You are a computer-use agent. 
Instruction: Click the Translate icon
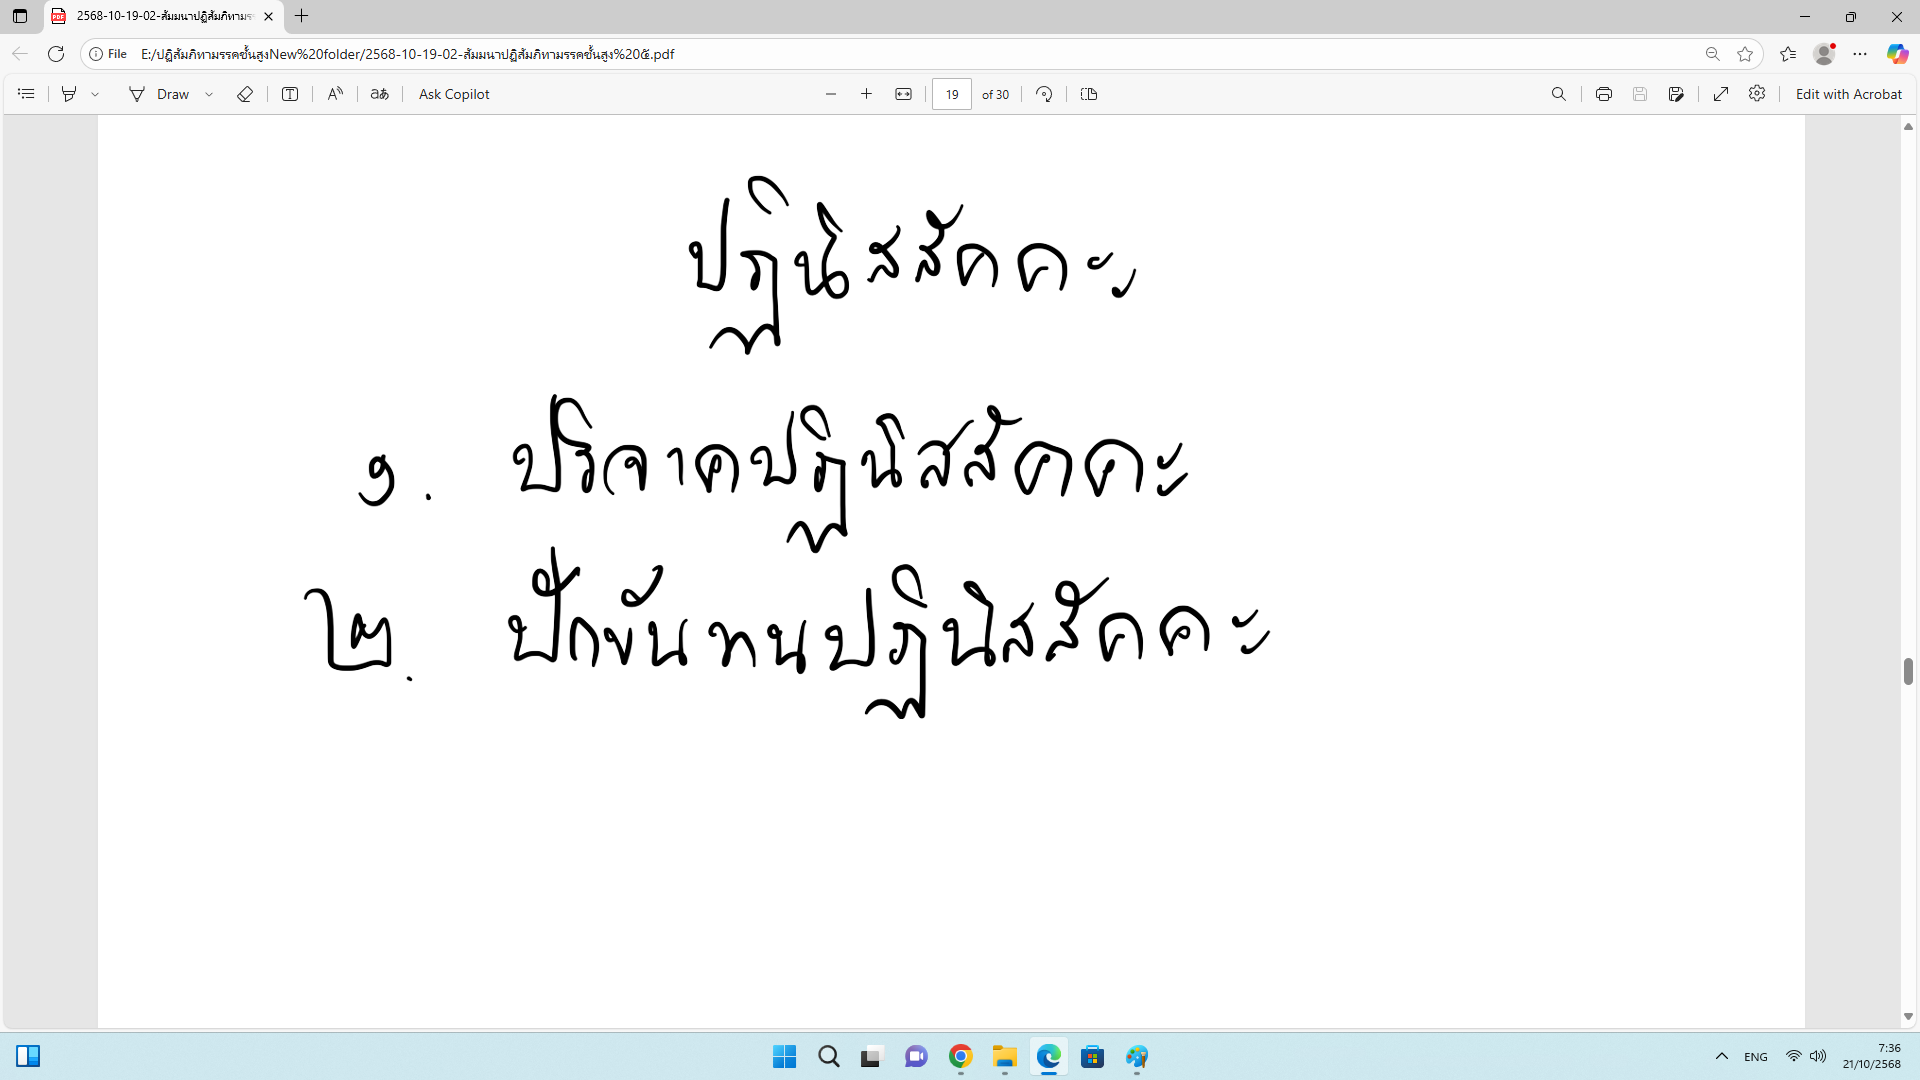coord(380,94)
